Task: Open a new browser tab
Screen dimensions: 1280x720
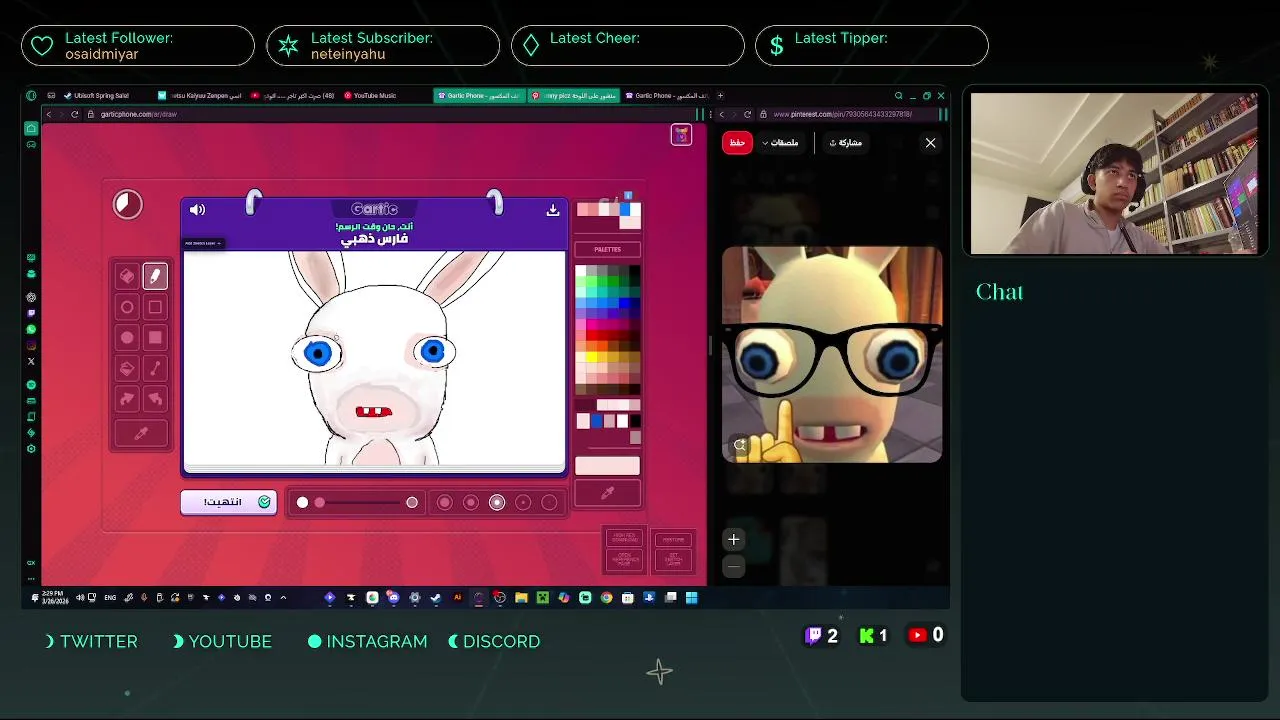Action: [x=720, y=96]
